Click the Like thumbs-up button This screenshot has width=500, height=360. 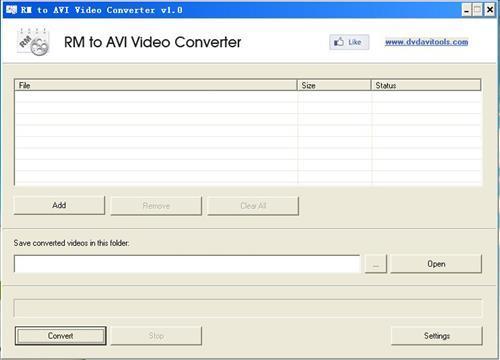click(x=349, y=42)
